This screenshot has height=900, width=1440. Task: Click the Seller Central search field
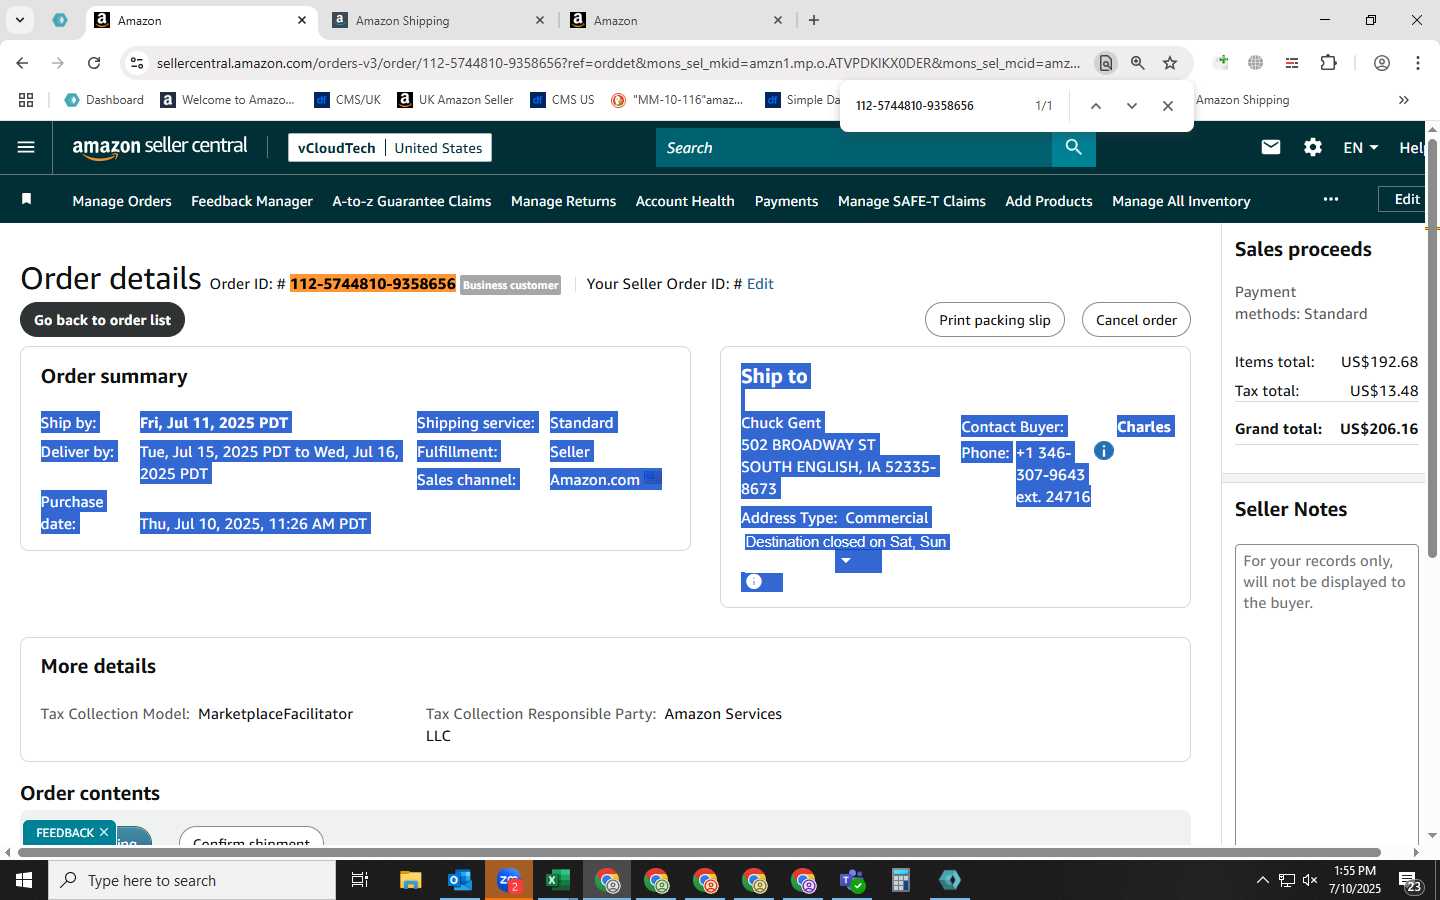[x=854, y=147]
